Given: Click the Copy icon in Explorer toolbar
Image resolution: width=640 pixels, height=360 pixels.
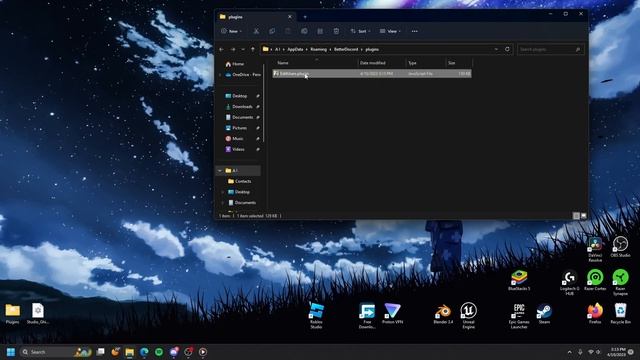Looking at the screenshot, I should point(272,31).
